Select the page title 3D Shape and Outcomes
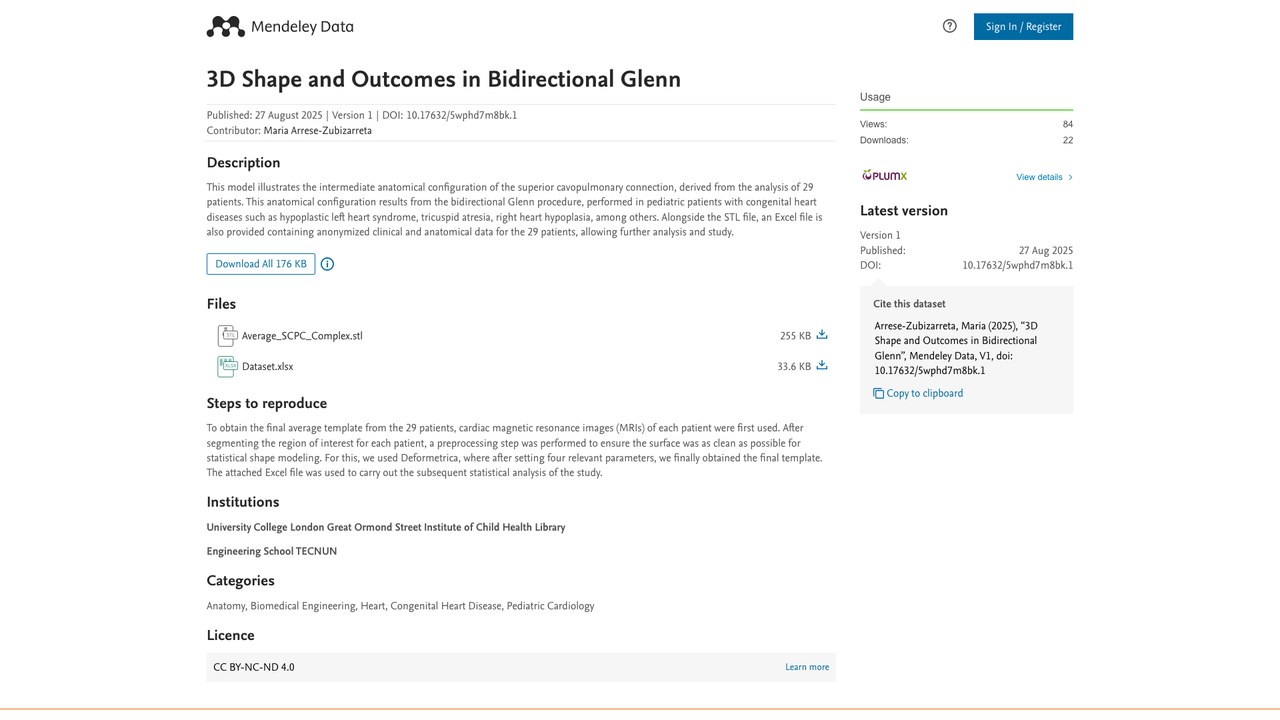 [x=444, y=79]
